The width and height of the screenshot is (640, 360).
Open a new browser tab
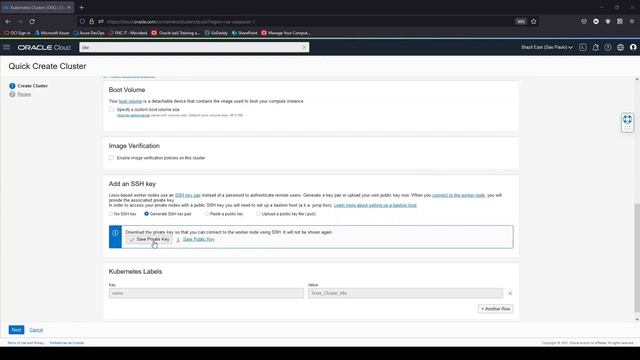click(81, 7)
